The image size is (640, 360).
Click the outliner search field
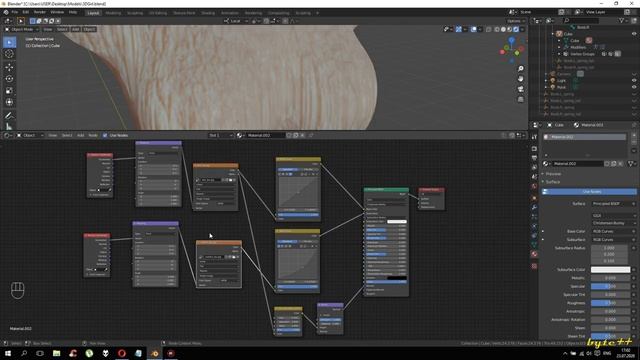pos(580,20)
